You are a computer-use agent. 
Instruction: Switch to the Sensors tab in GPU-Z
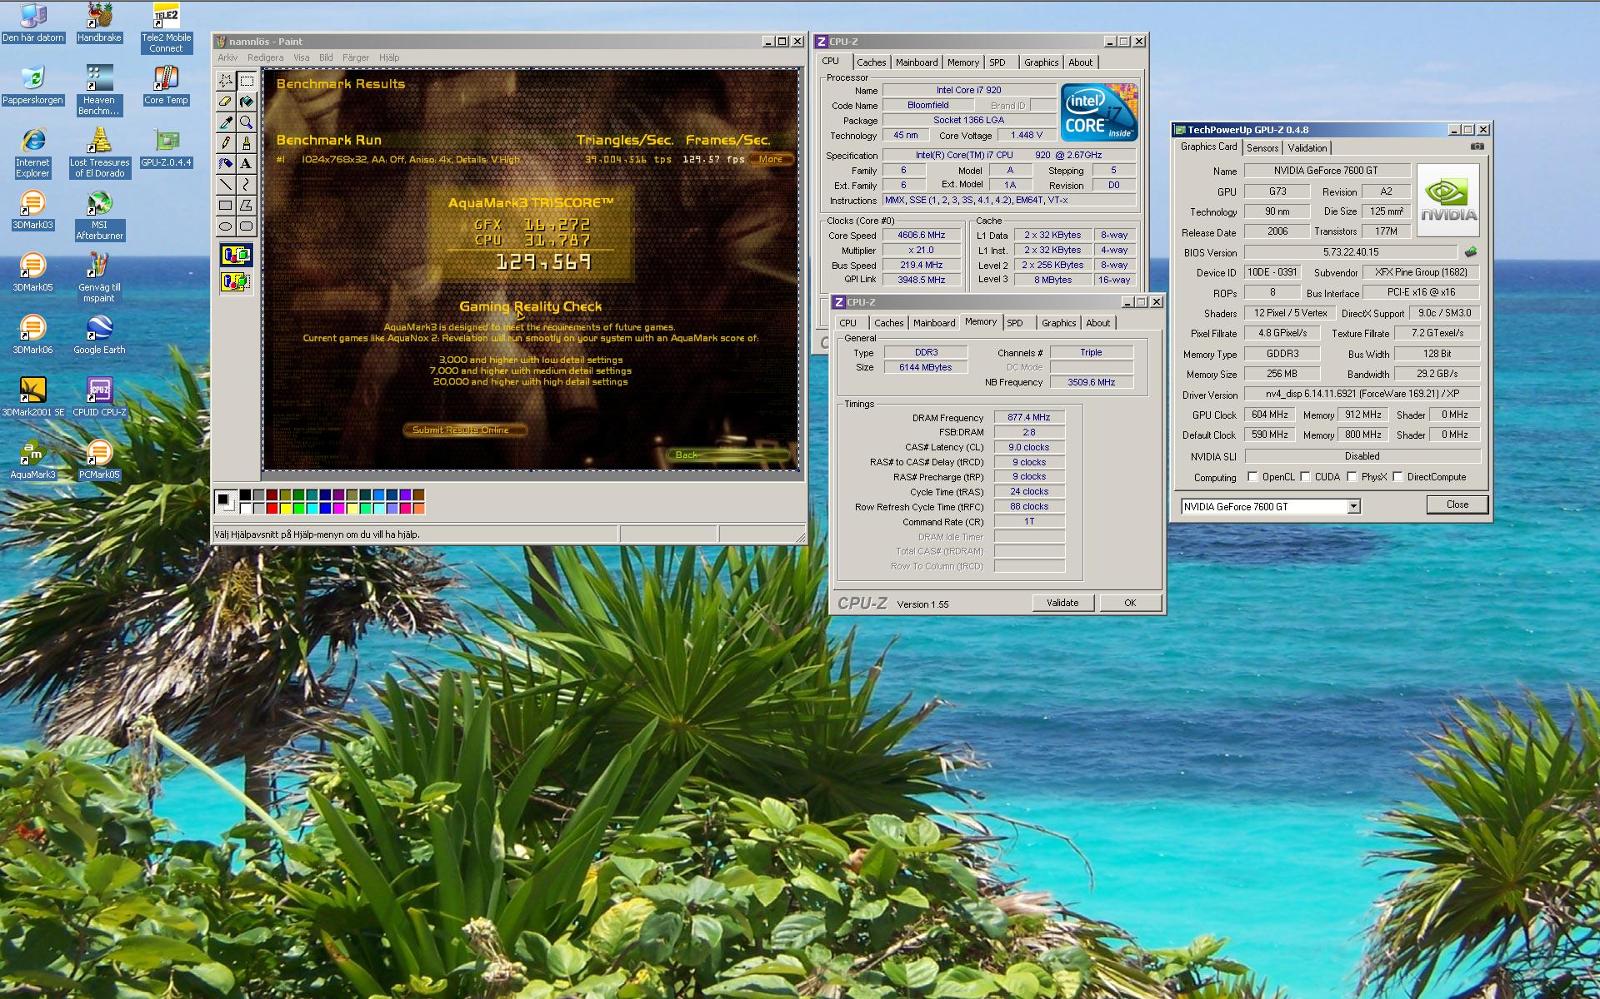(1262, 148)
